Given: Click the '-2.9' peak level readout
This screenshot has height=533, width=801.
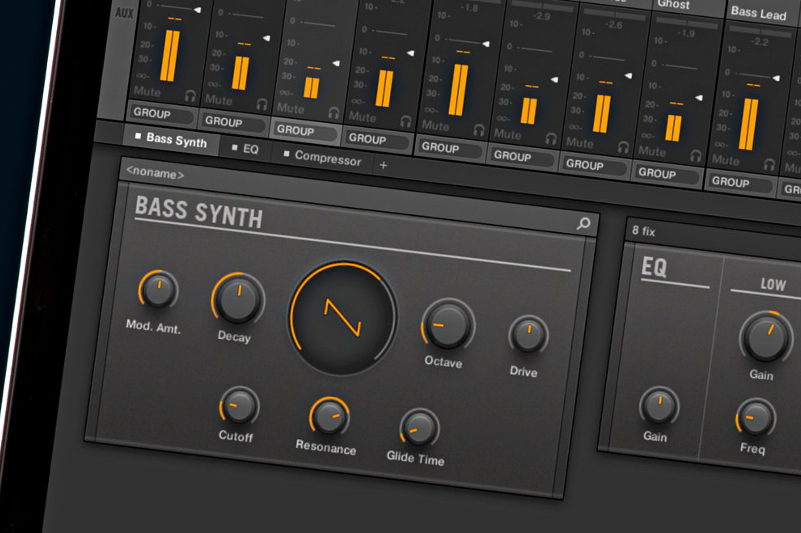Looking at the screenshot, I should [x=541, y=16].
